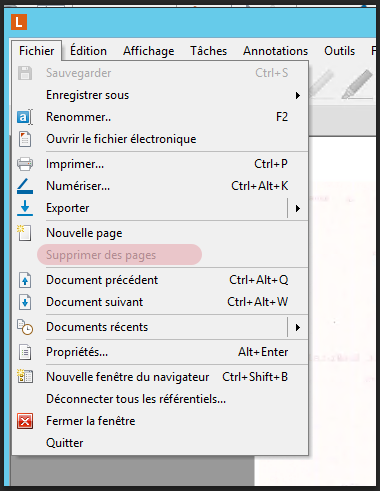Screen dimensions: 380x491
Task: Click the Nouvelle fenêtre du navigateur icon
Action: [25, 377]
